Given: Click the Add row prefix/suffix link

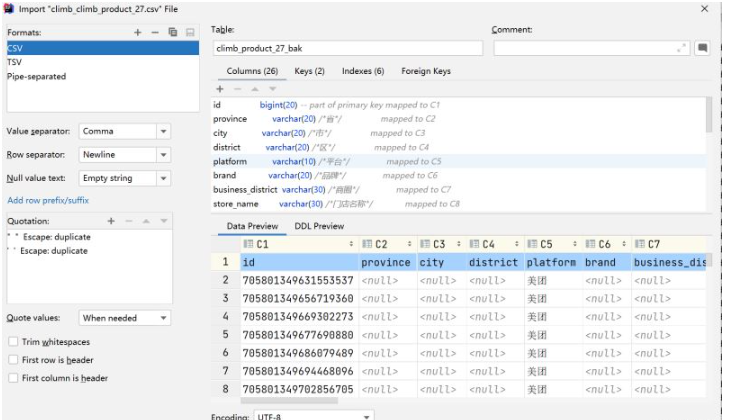Looking at the screenshot, I should [x=48, y=200].
